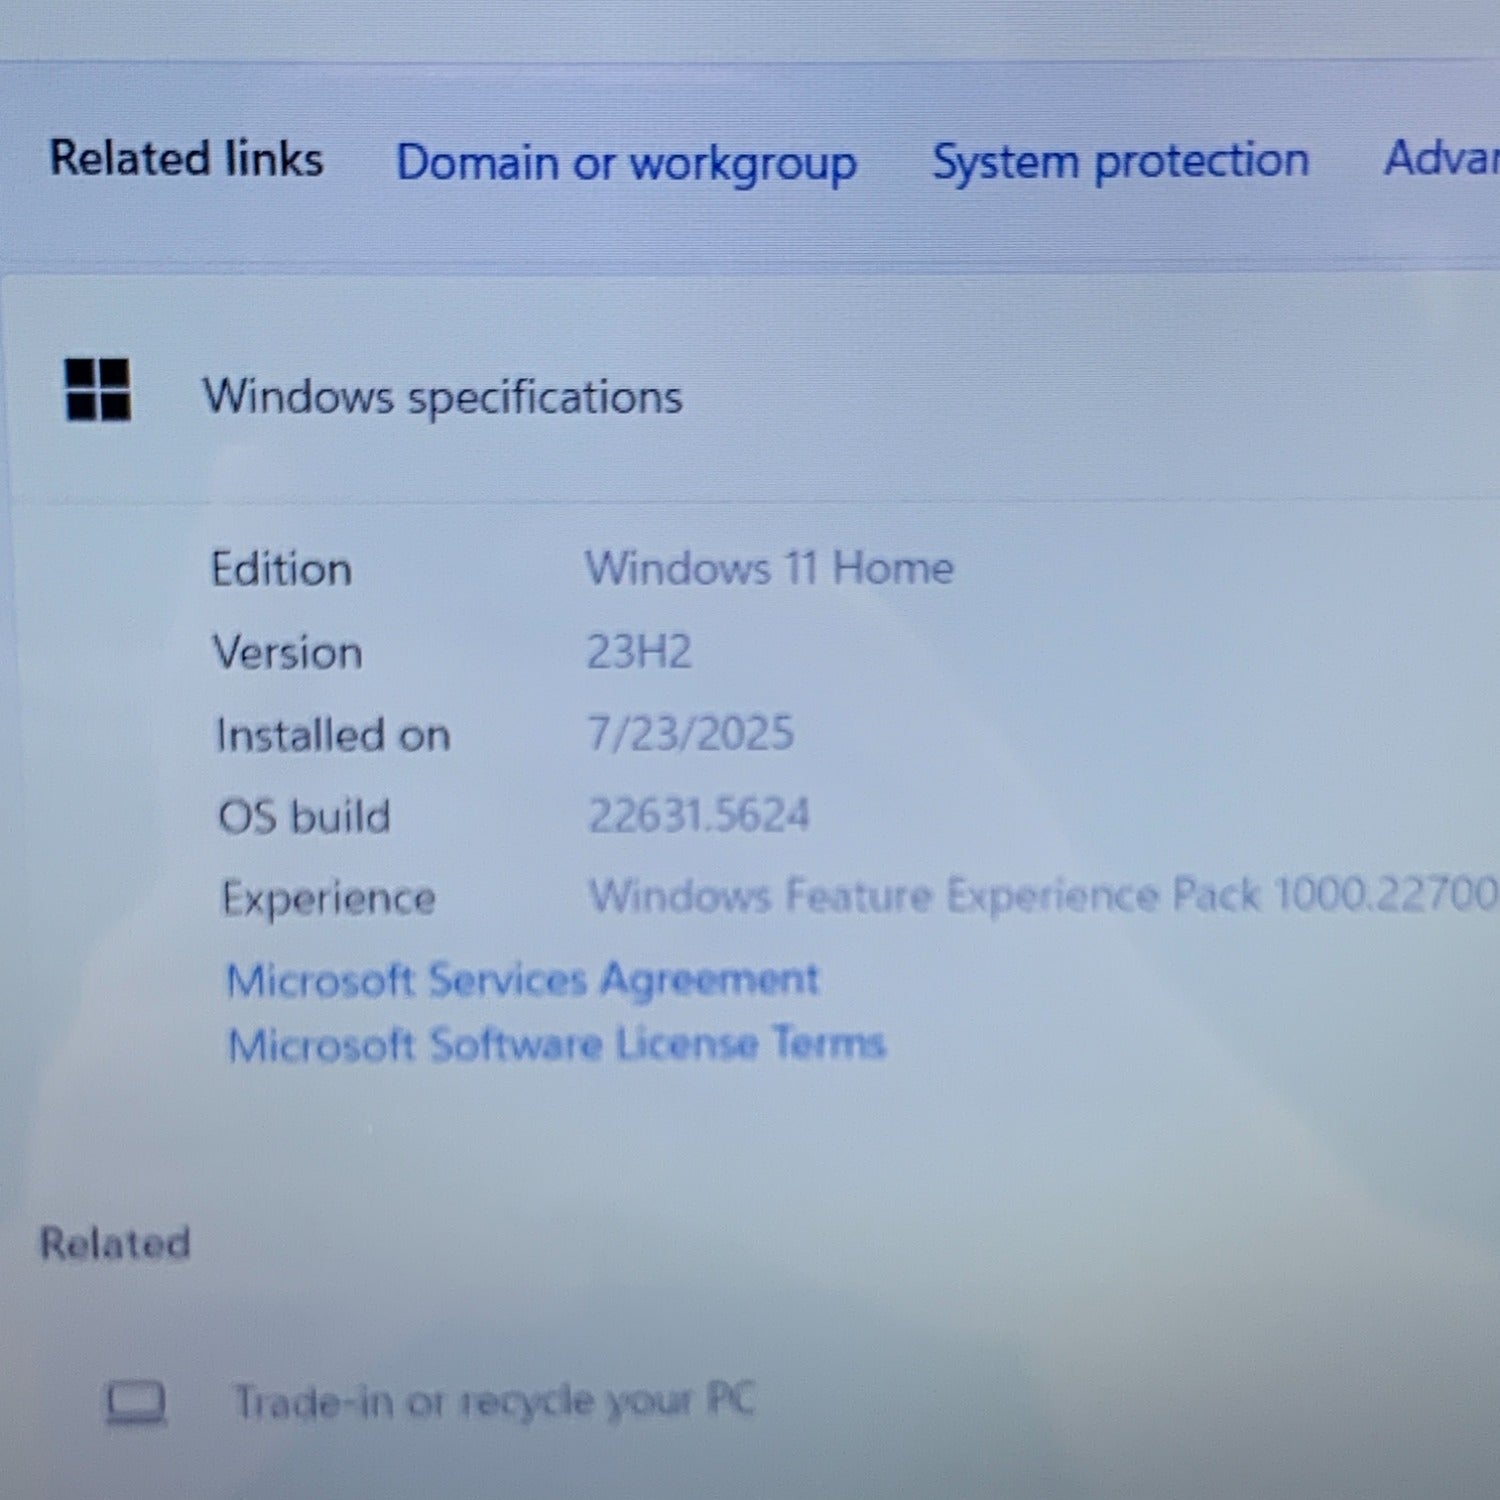
Task: Click the Related section heading
Action: [x=115, y=1243]
